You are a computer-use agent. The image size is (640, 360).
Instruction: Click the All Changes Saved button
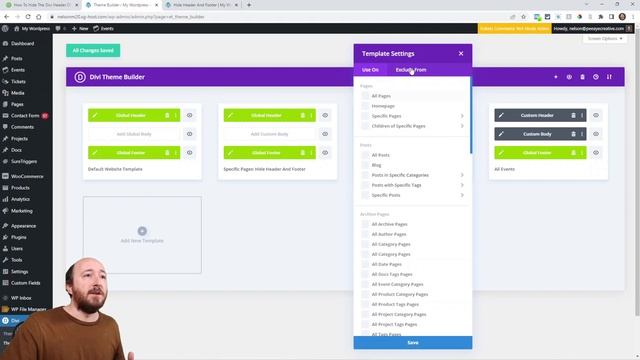(x=93, y=50)
